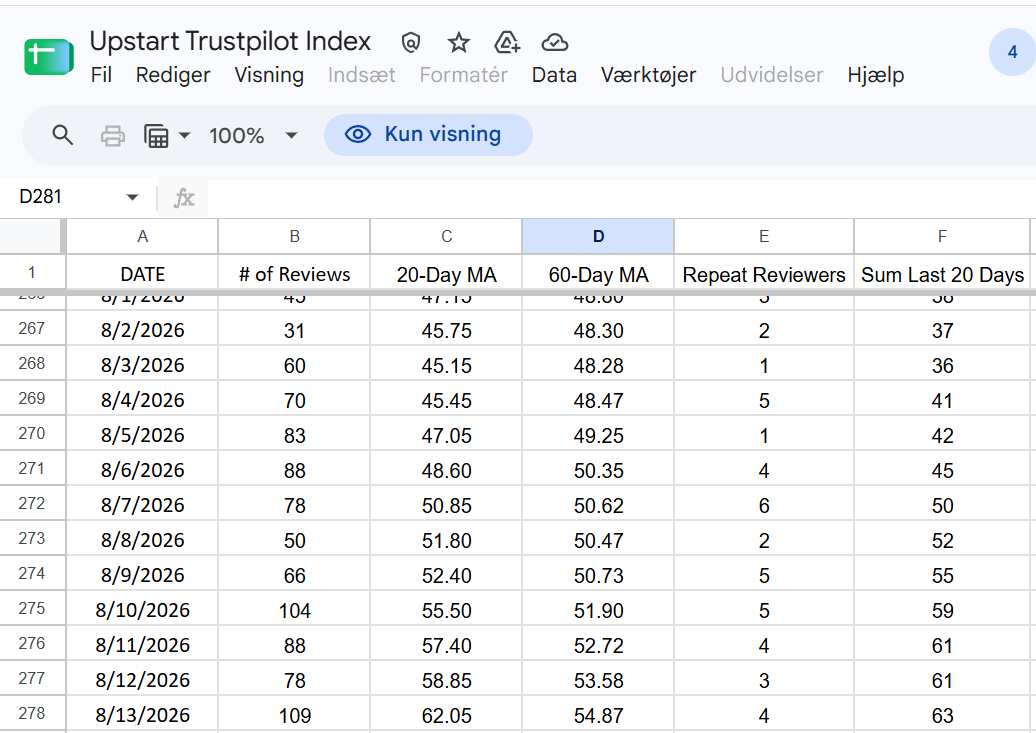Select the Sum Last 20 Days cell 59
This screenshot has width=1036, height=733.
coord(942,610)
